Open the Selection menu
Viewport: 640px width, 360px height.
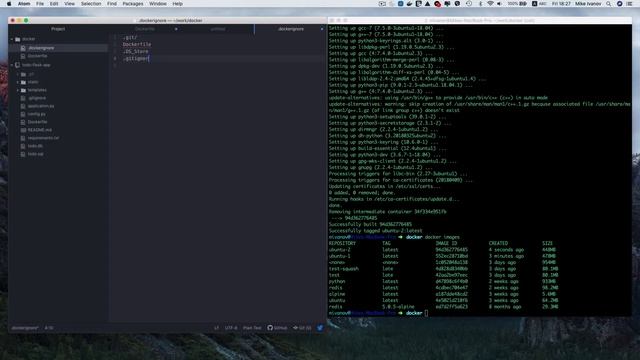pyautogui.click(x=91, y=4)
